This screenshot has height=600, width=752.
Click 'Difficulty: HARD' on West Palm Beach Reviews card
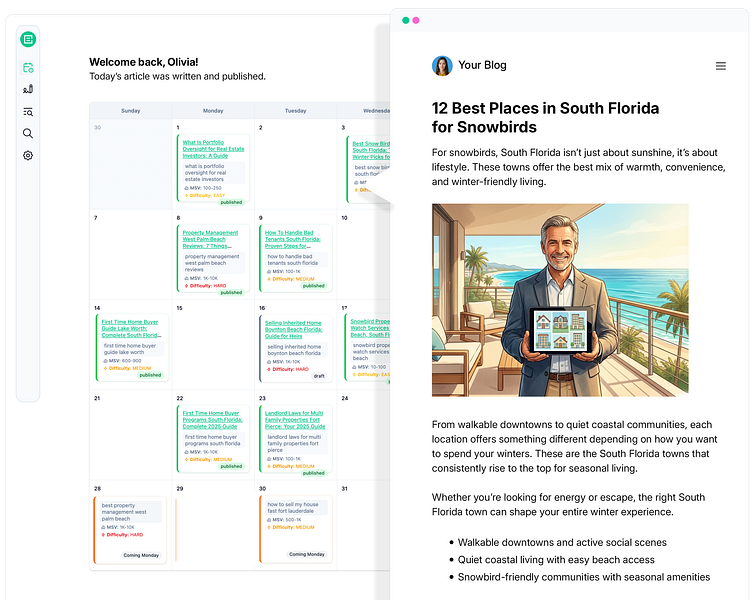pyautogui.click(x=206, y=286)
